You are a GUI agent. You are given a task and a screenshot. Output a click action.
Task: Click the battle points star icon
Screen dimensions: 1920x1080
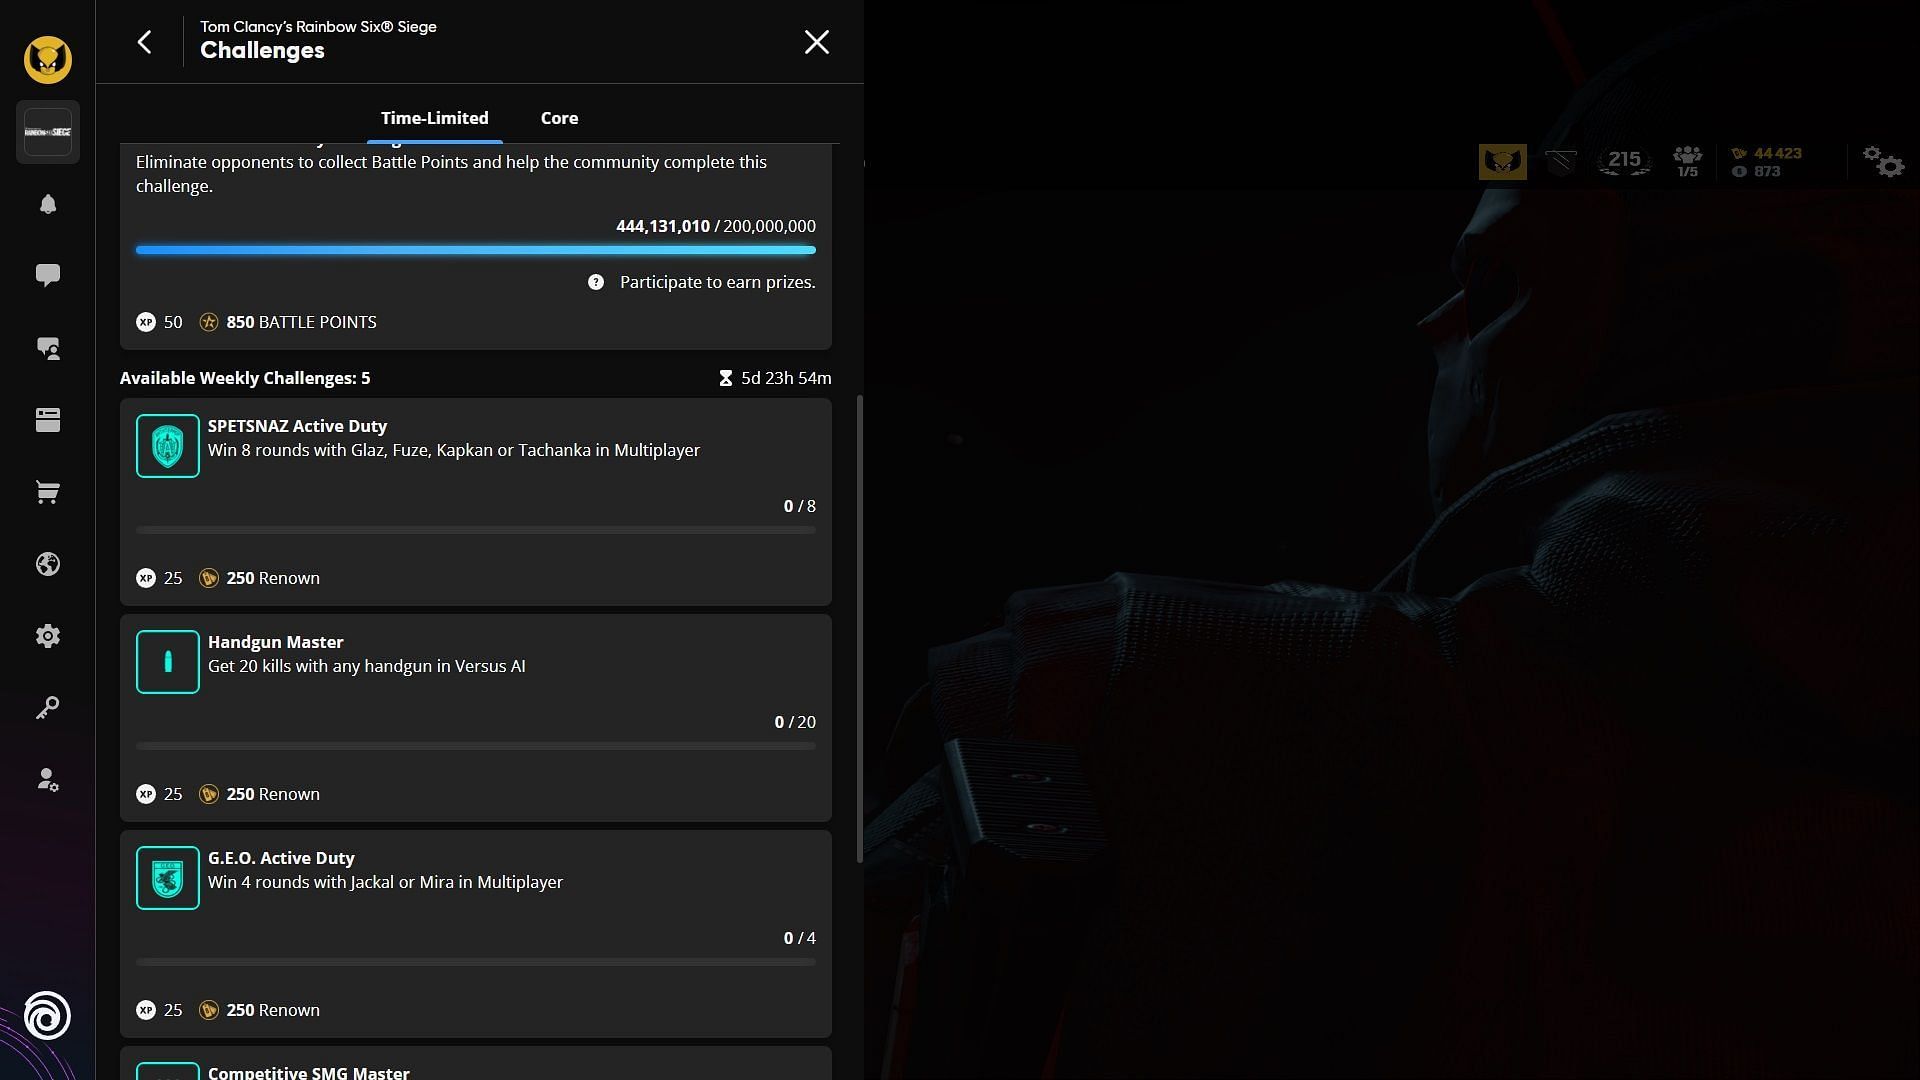click(x=208, y=322)
